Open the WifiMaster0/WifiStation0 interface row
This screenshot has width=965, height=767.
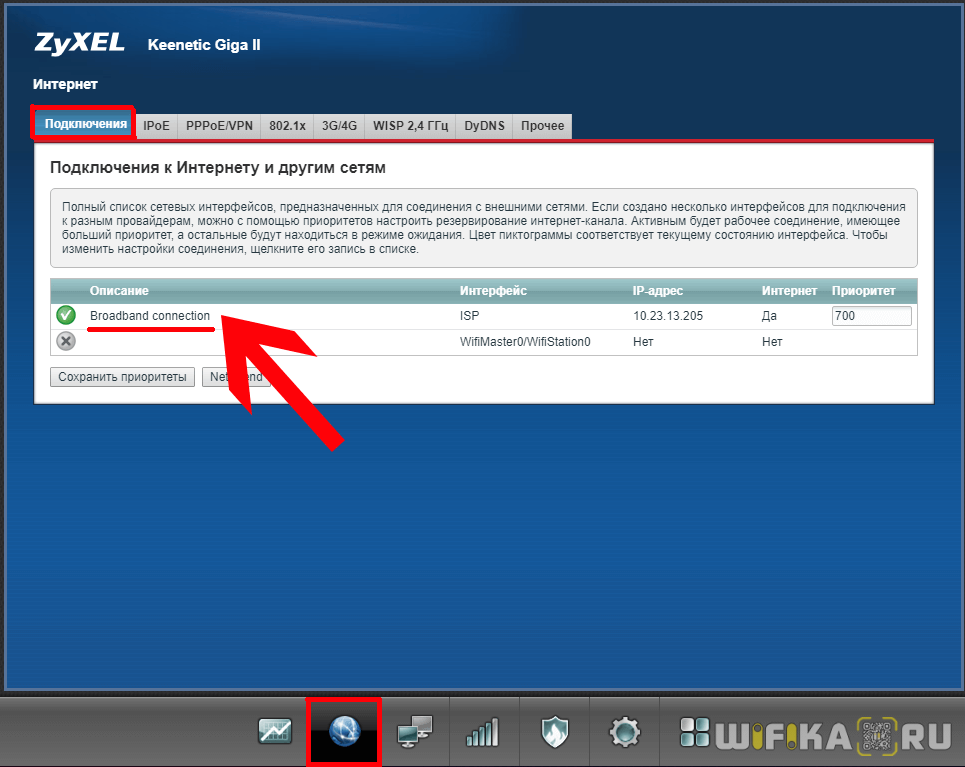coord(484,342)
